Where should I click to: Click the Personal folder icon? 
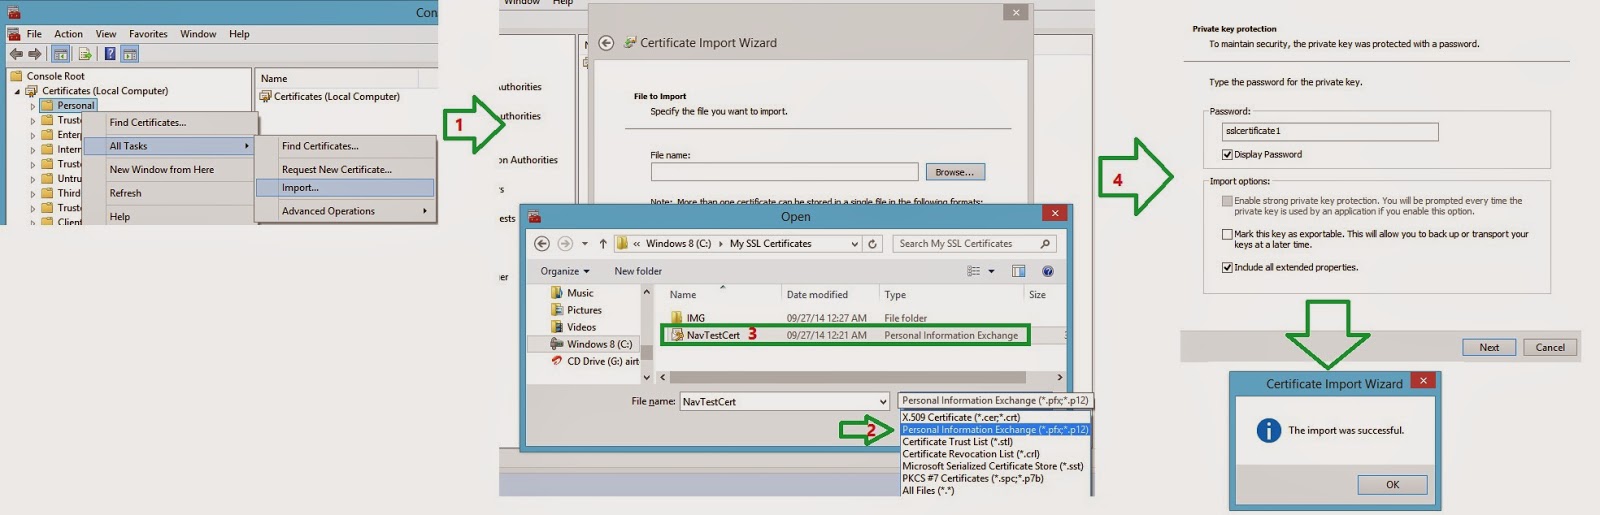tap(47, 105)
